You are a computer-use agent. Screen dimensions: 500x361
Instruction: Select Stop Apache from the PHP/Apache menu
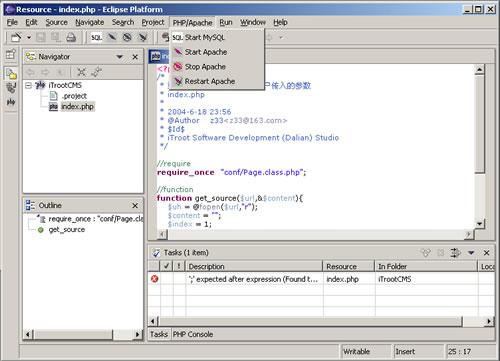coord(217,67)
